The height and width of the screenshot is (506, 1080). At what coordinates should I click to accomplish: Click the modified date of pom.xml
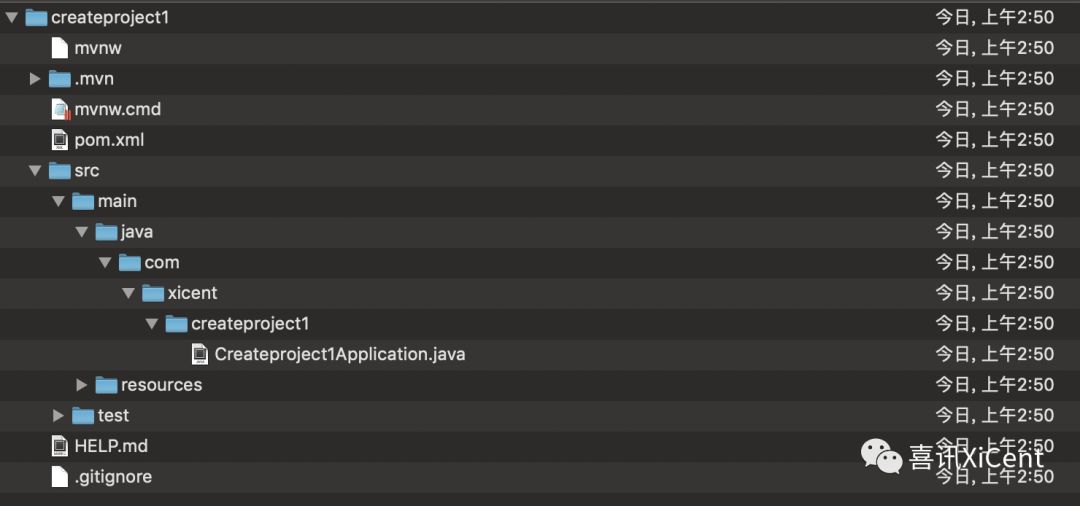click(x=994, y=140)
